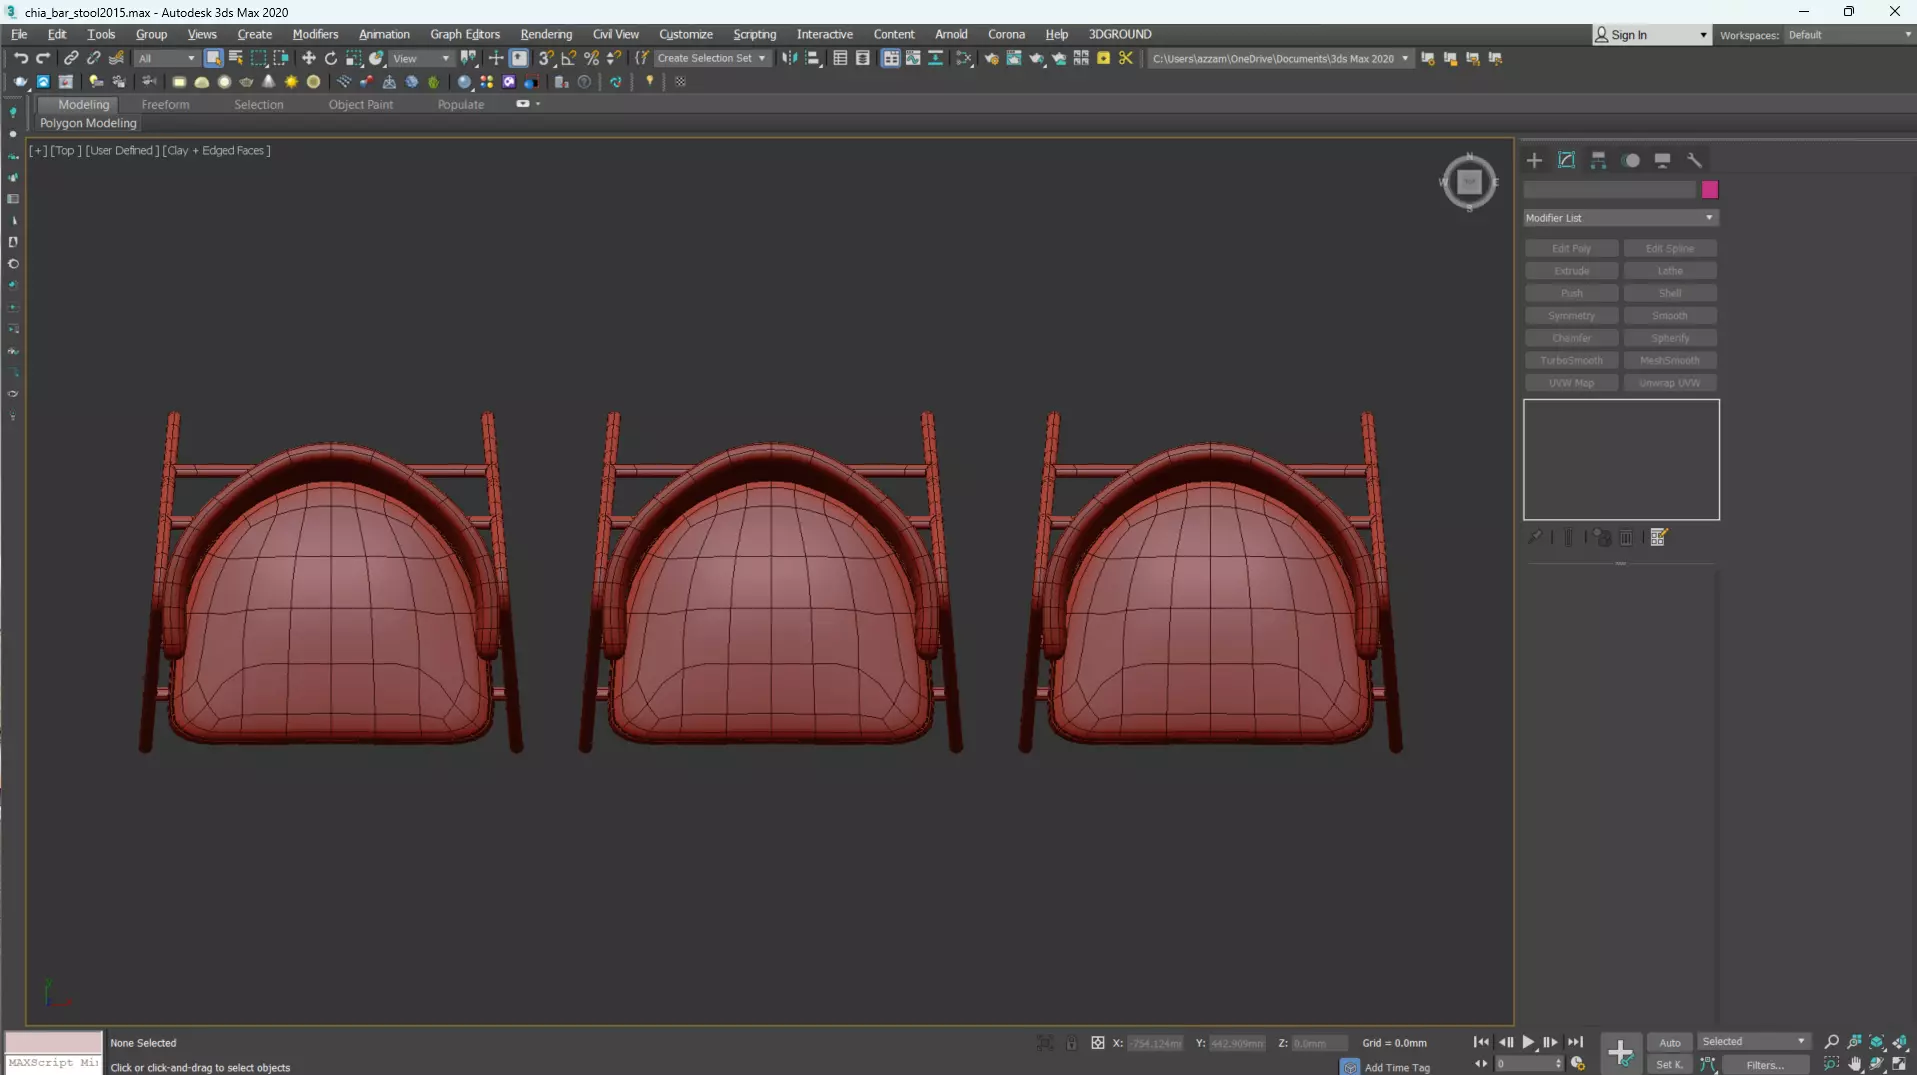Click the Undo arrow icon
This screenshot has height=1075, width=1917.
[20, 58]
